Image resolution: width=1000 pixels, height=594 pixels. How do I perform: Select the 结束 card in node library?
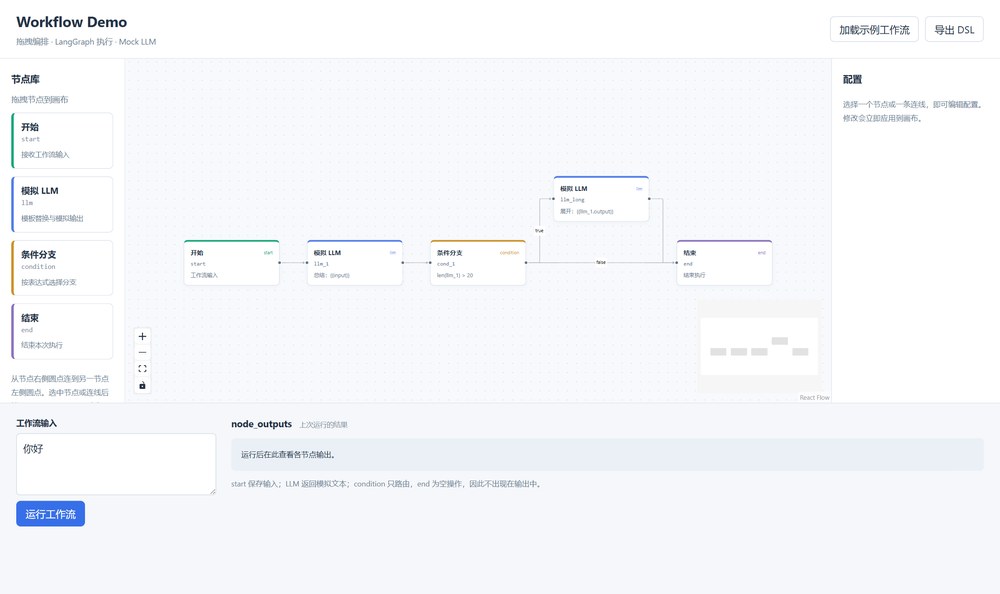pyautogui.click(x=62, y=331)
